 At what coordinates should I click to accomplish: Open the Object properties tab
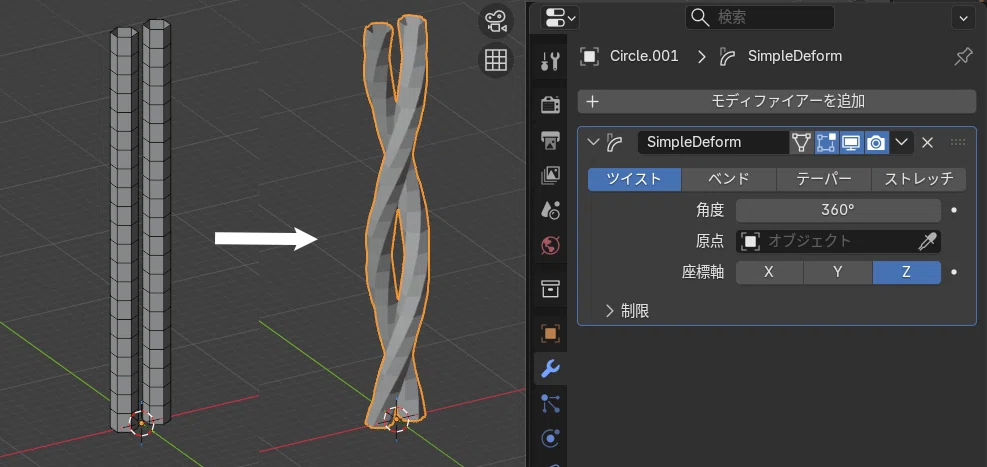pyautogui.click(x=550, y=334)
